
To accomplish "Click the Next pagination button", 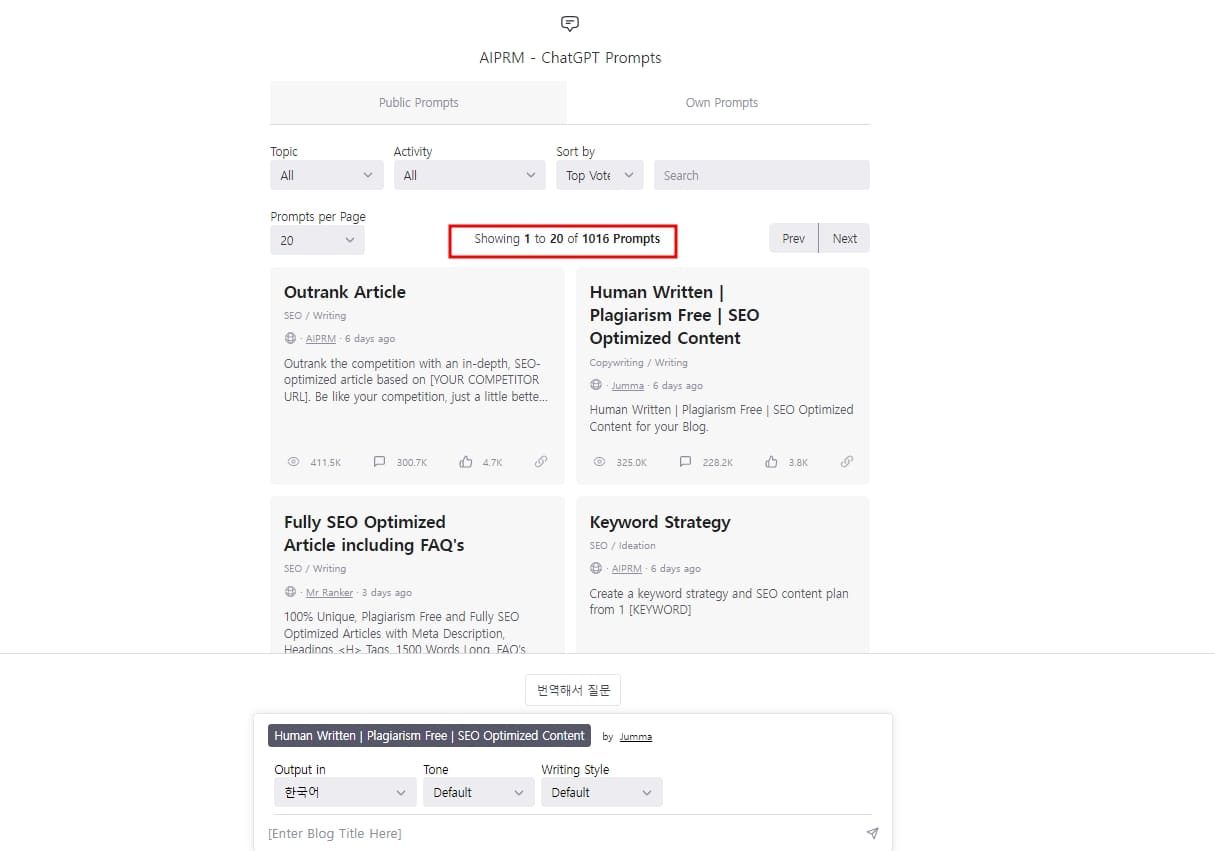I will (844, 238).
